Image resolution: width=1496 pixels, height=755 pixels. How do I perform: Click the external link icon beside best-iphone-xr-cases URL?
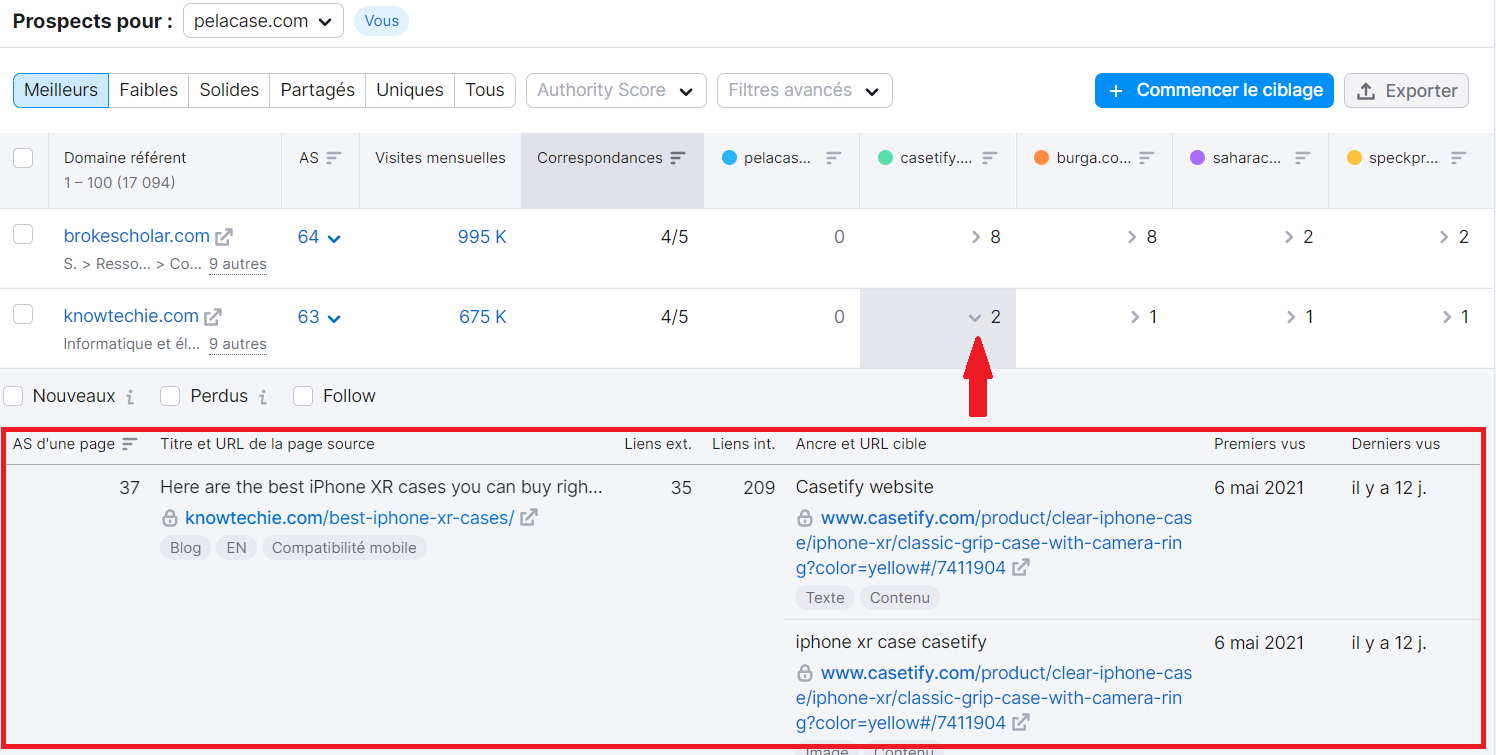[529, 518]
